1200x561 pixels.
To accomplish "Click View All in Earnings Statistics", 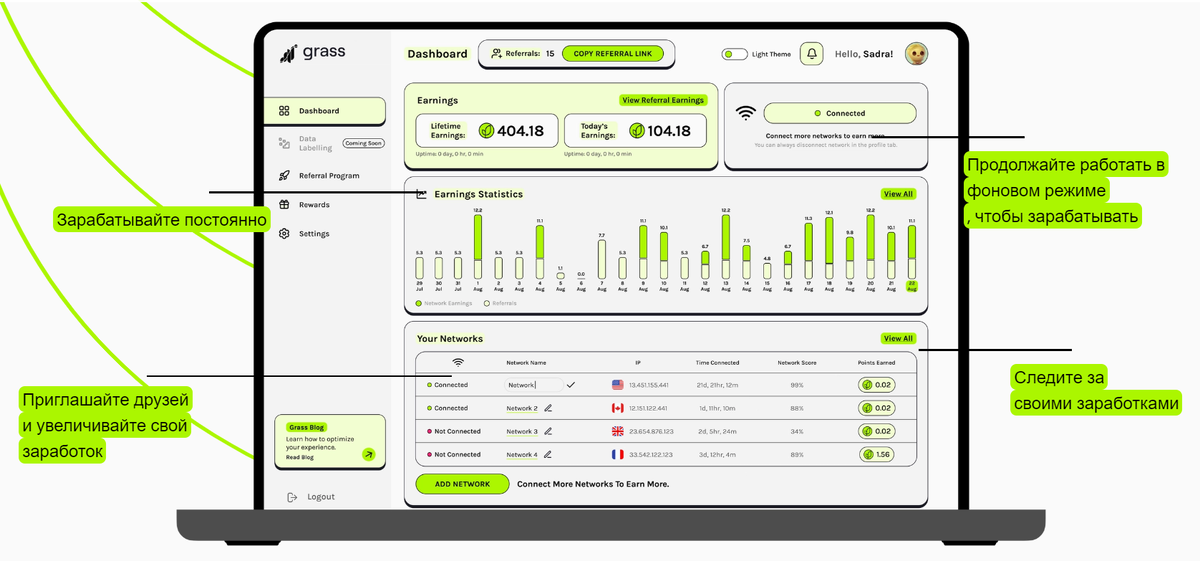I will click(898, 194).
